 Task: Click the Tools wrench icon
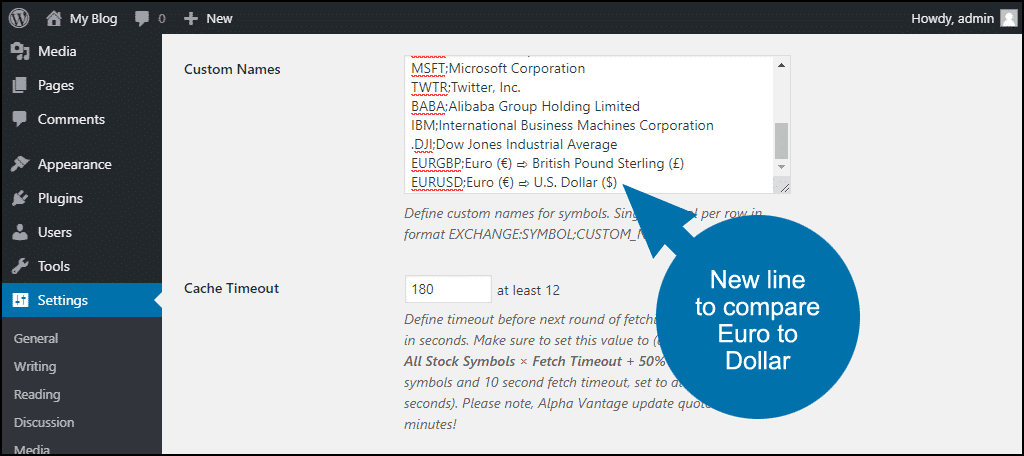(x=20, y=266)
